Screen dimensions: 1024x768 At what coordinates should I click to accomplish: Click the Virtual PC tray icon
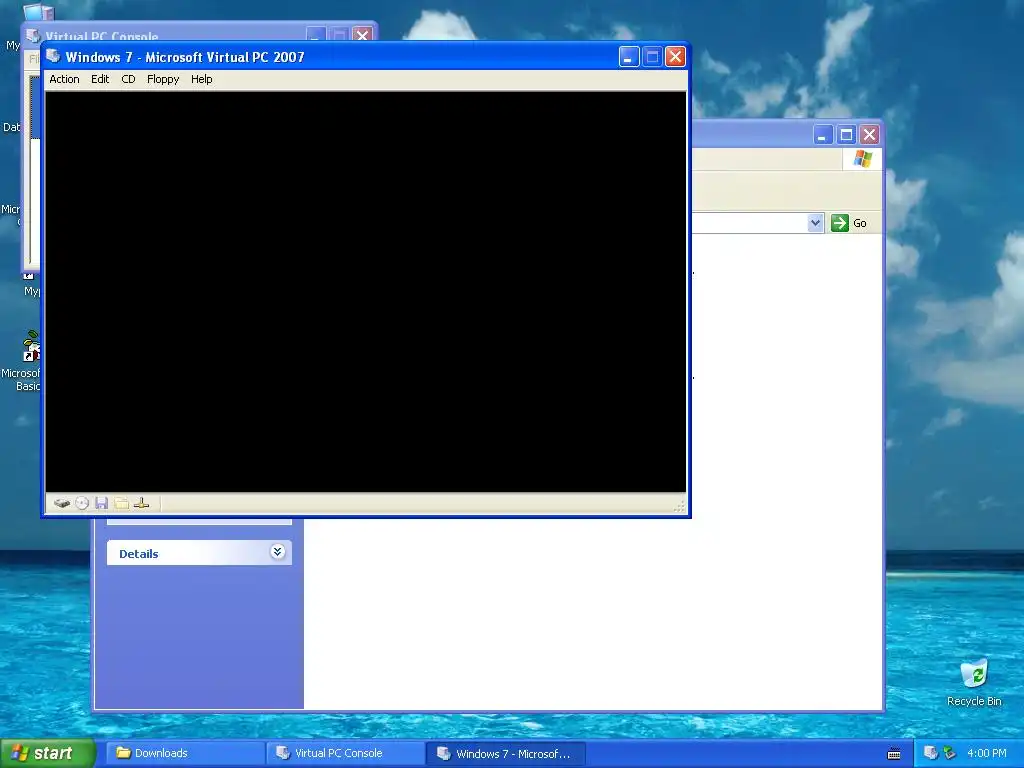click(931, 753)
